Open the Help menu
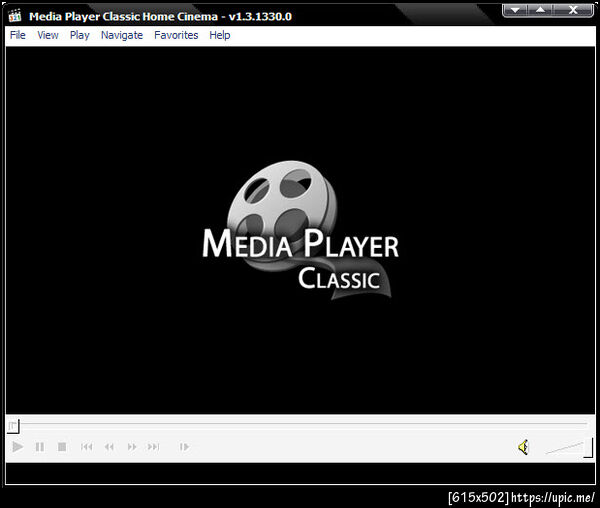600x508 pixels. 220,35
